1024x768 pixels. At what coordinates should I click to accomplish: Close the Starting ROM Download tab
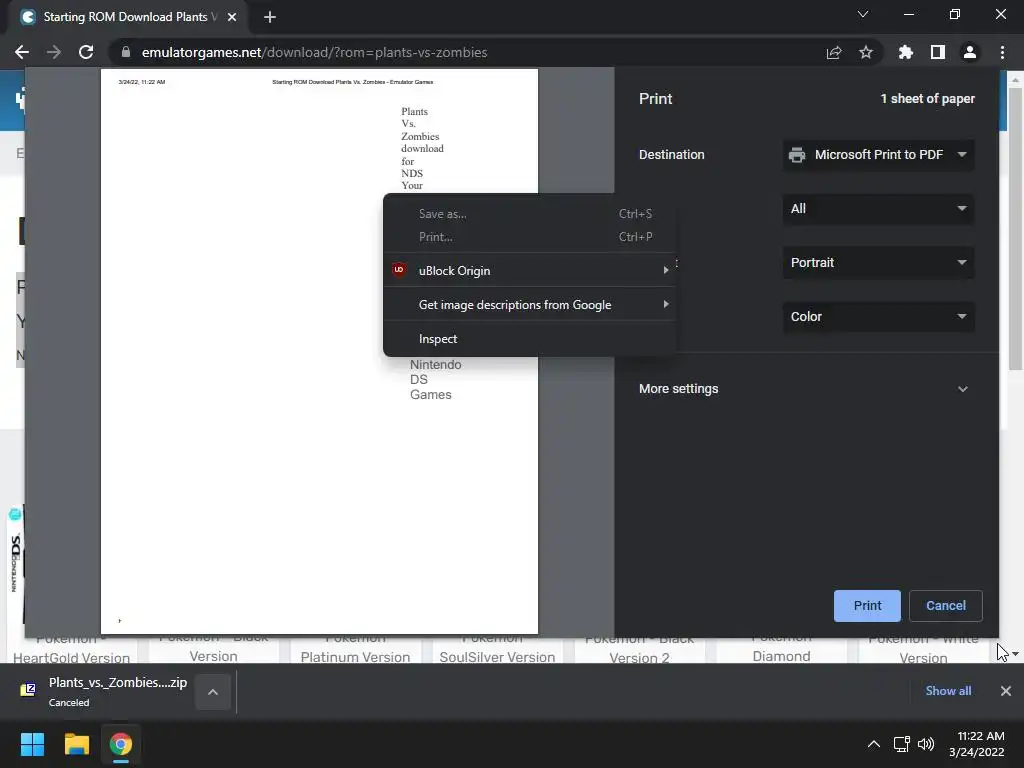coord(232,17)
